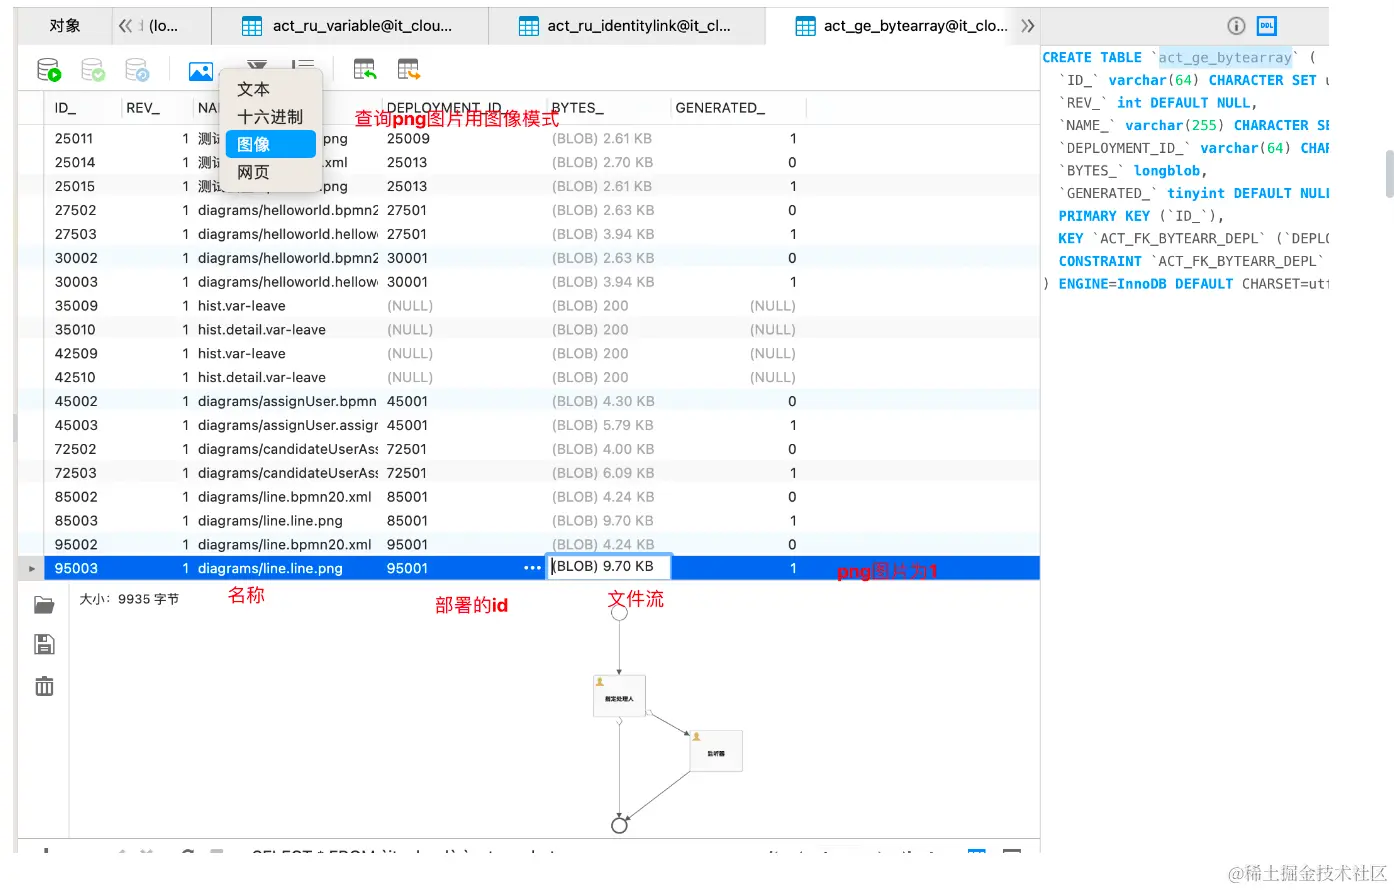Open the info panel icon

click(x=1236, y=26)
